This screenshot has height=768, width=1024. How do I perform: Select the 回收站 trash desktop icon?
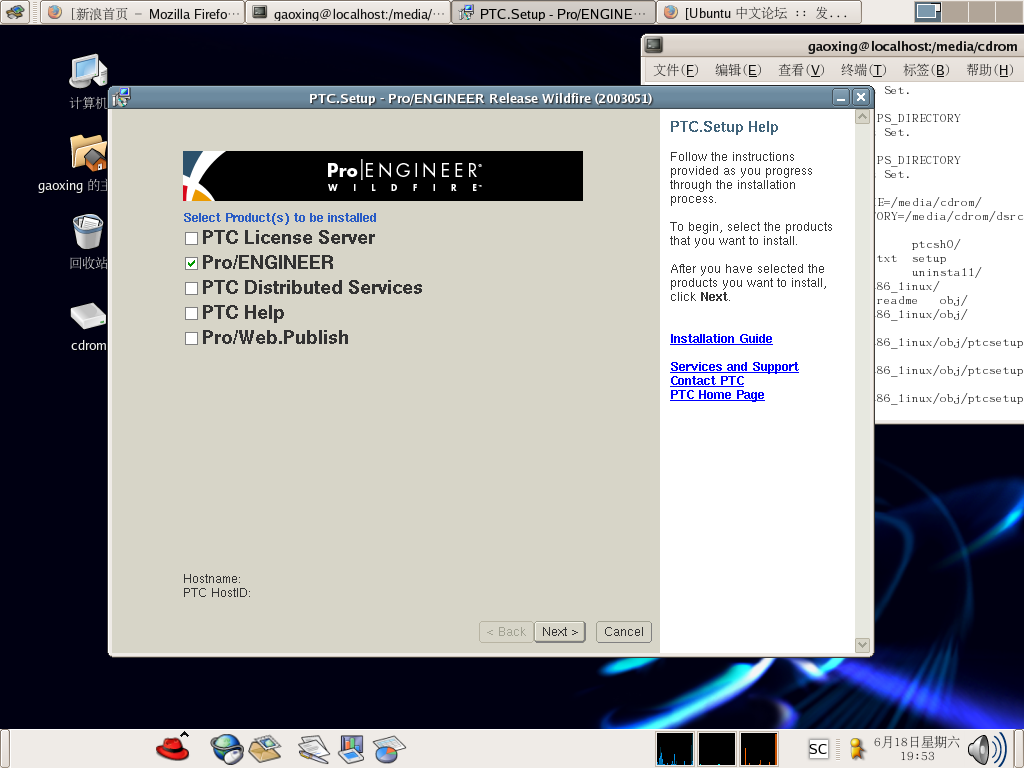[x=88, y=242]
